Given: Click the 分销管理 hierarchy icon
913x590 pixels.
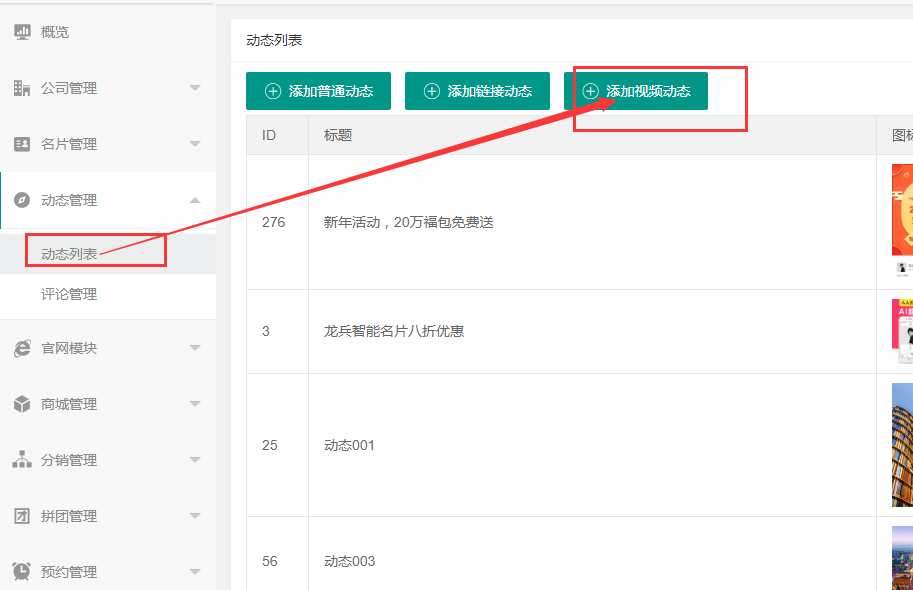Looking at the screenshot, I should click(22, 460).
